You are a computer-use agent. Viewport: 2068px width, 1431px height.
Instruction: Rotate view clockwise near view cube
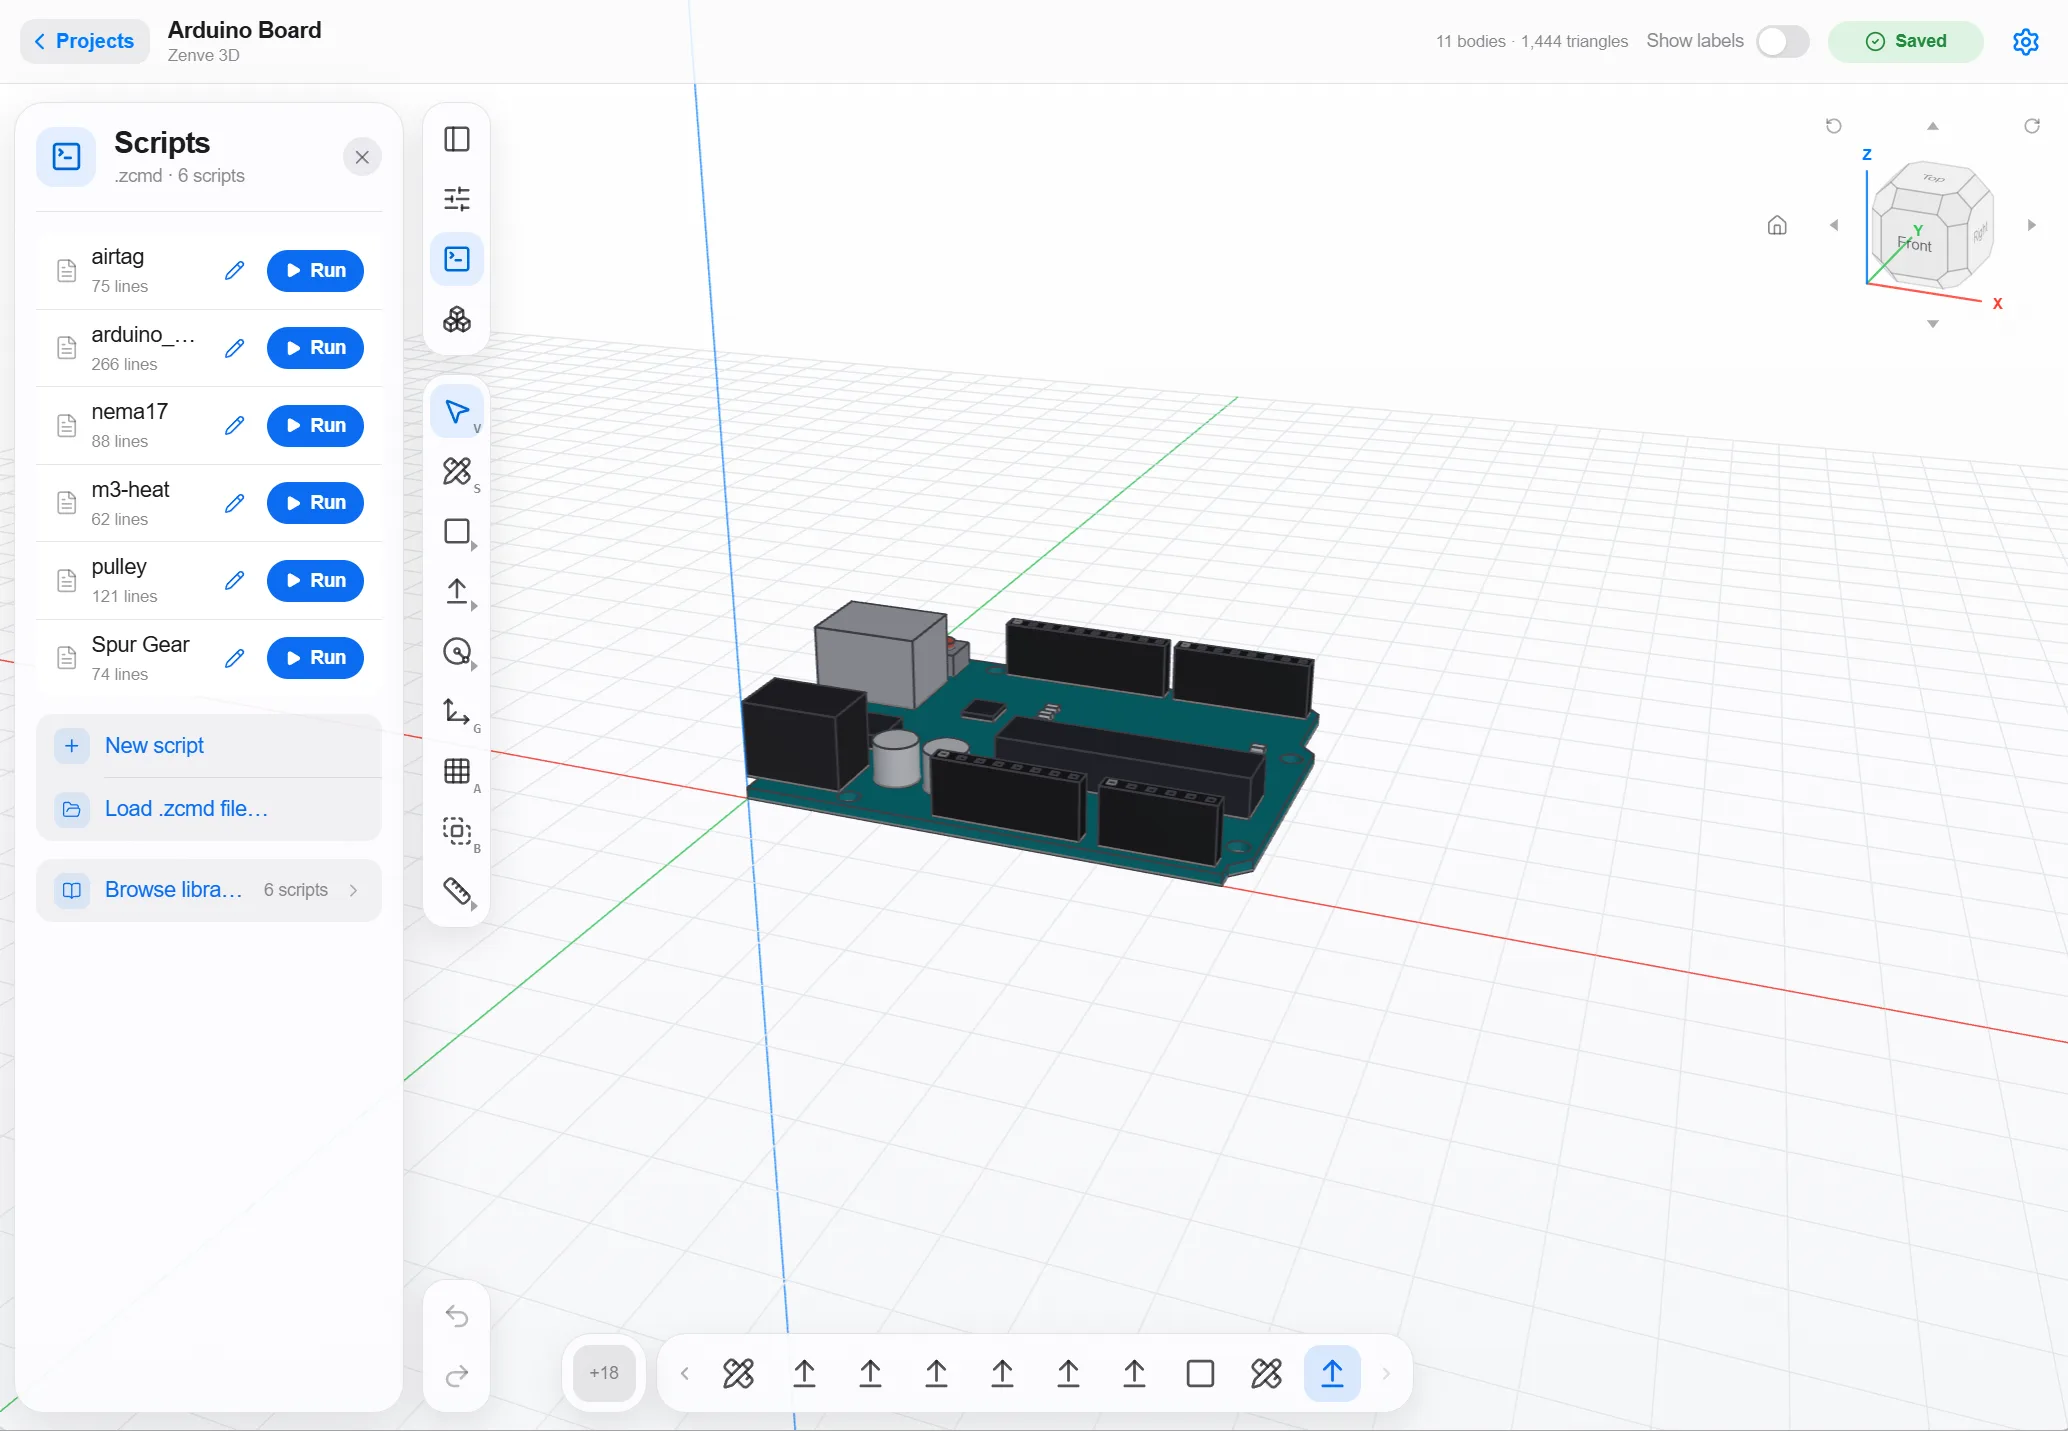point(2031,126)
